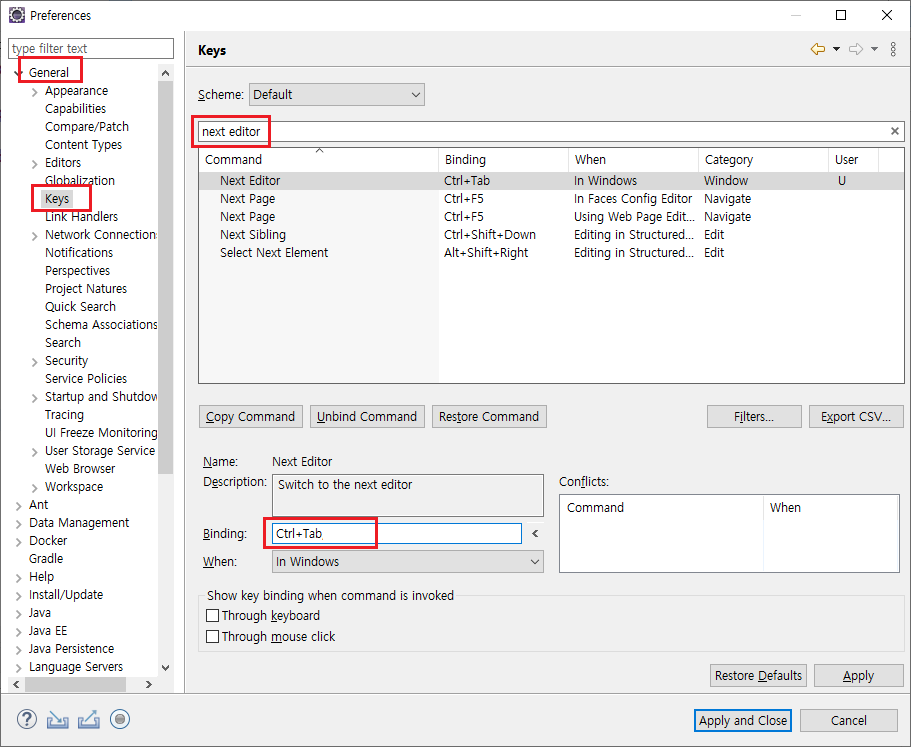Click the import preferences icon
The width and height of the screenshot is (911, 747).
(x=58, y=719)
